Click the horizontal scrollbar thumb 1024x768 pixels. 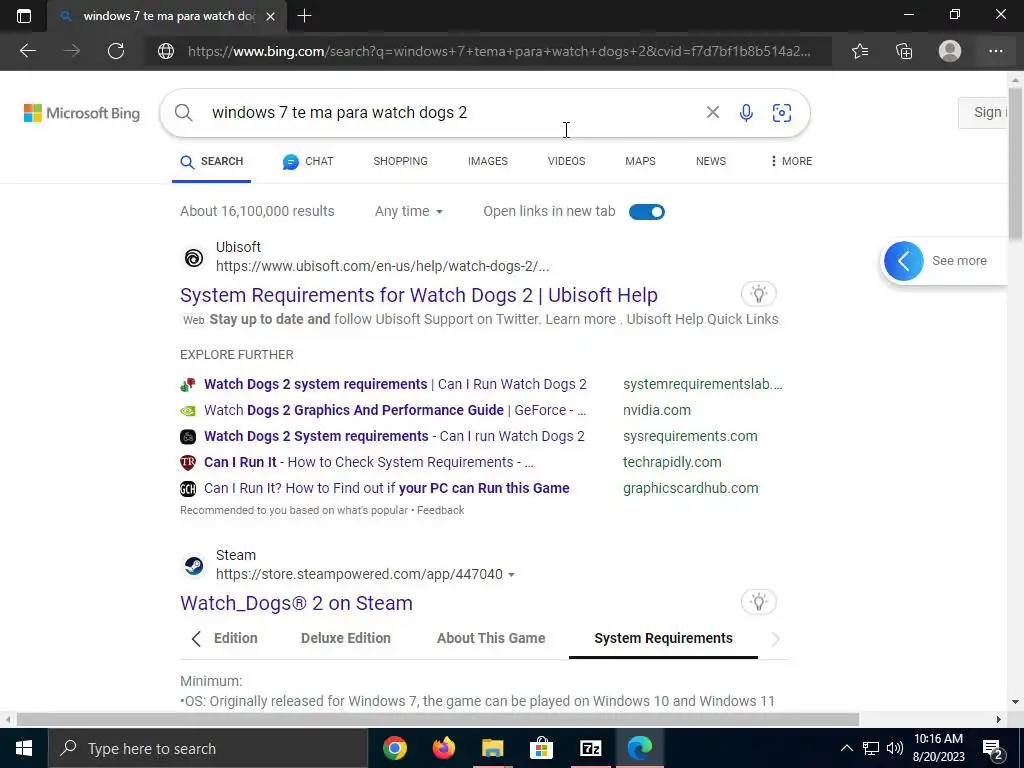pos(438,719)
